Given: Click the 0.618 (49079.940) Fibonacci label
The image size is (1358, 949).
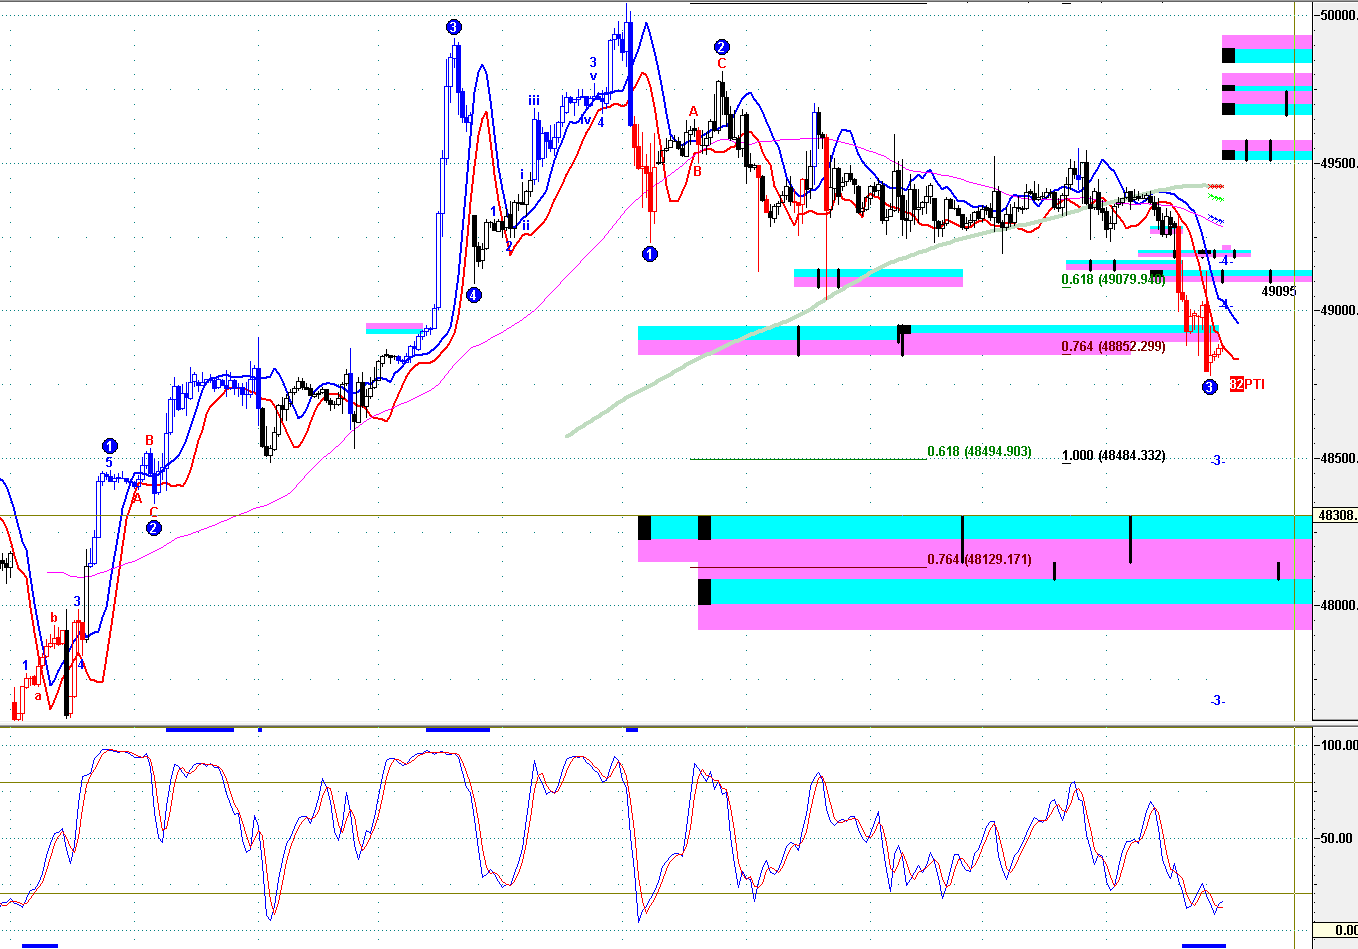Looking at the screenshot, I should [x=1113, y=280].
